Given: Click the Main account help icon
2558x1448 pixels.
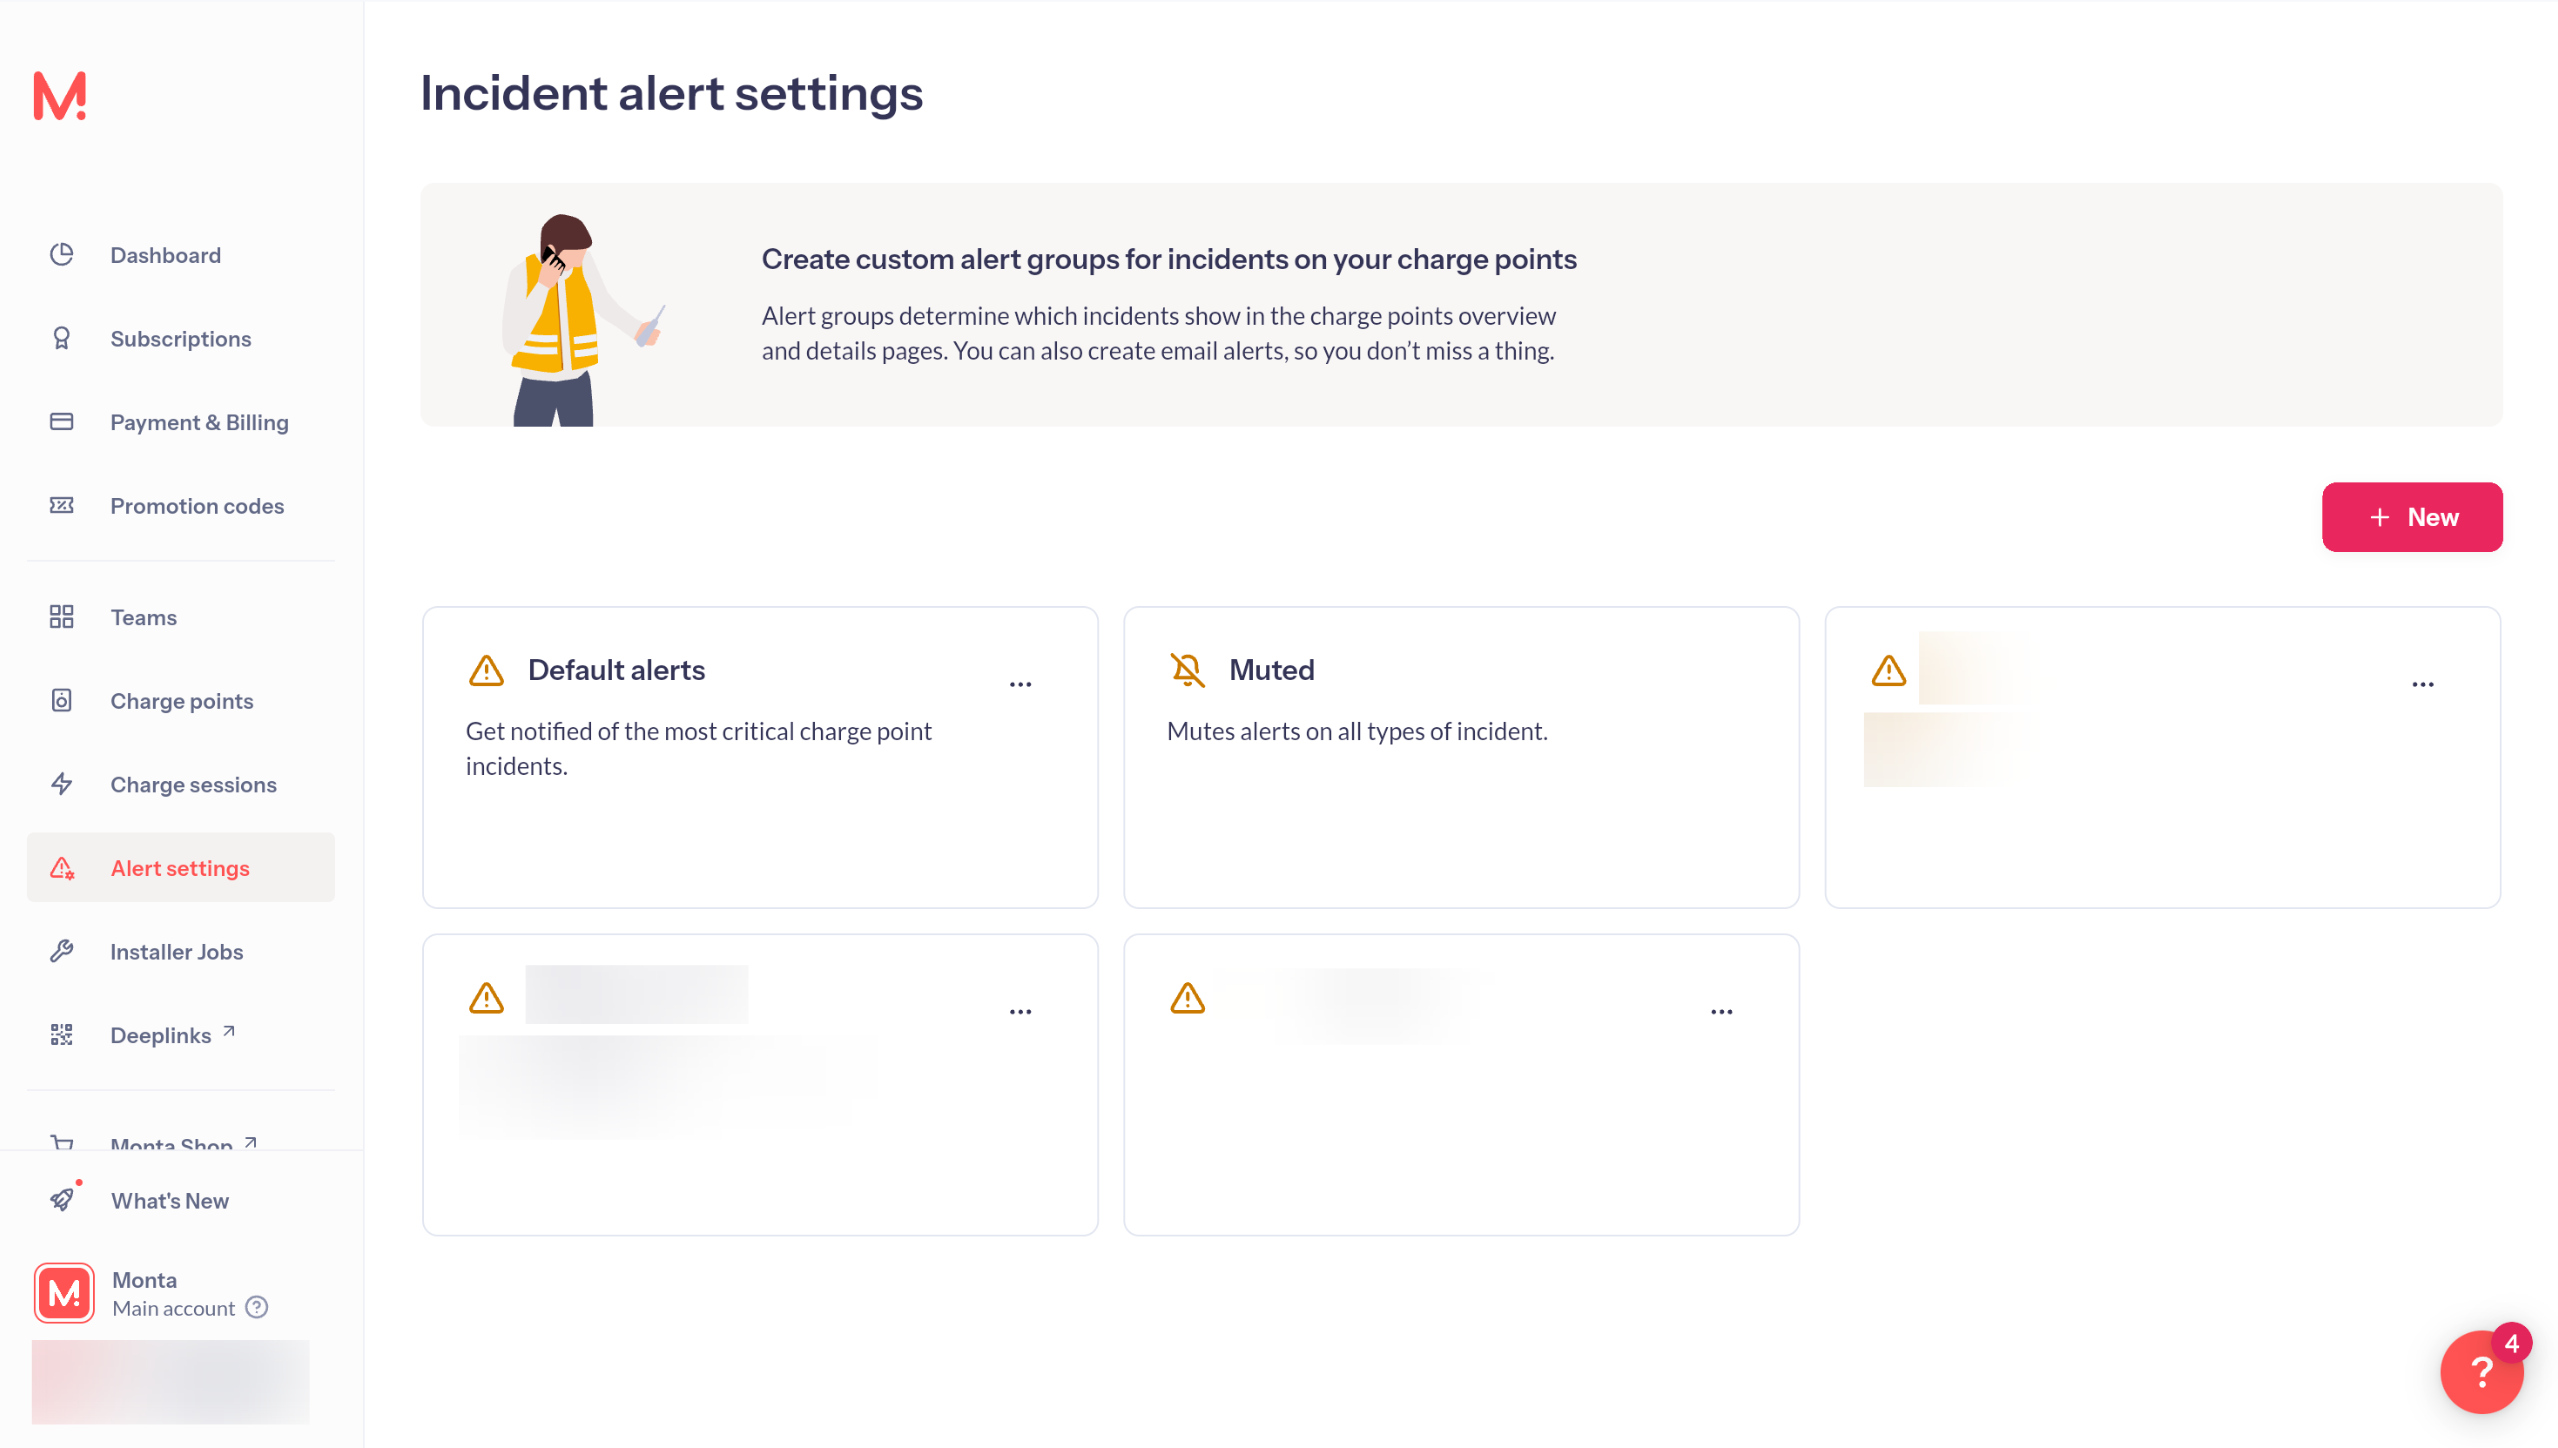Looking at the screenshot, I should [257, 1308].
